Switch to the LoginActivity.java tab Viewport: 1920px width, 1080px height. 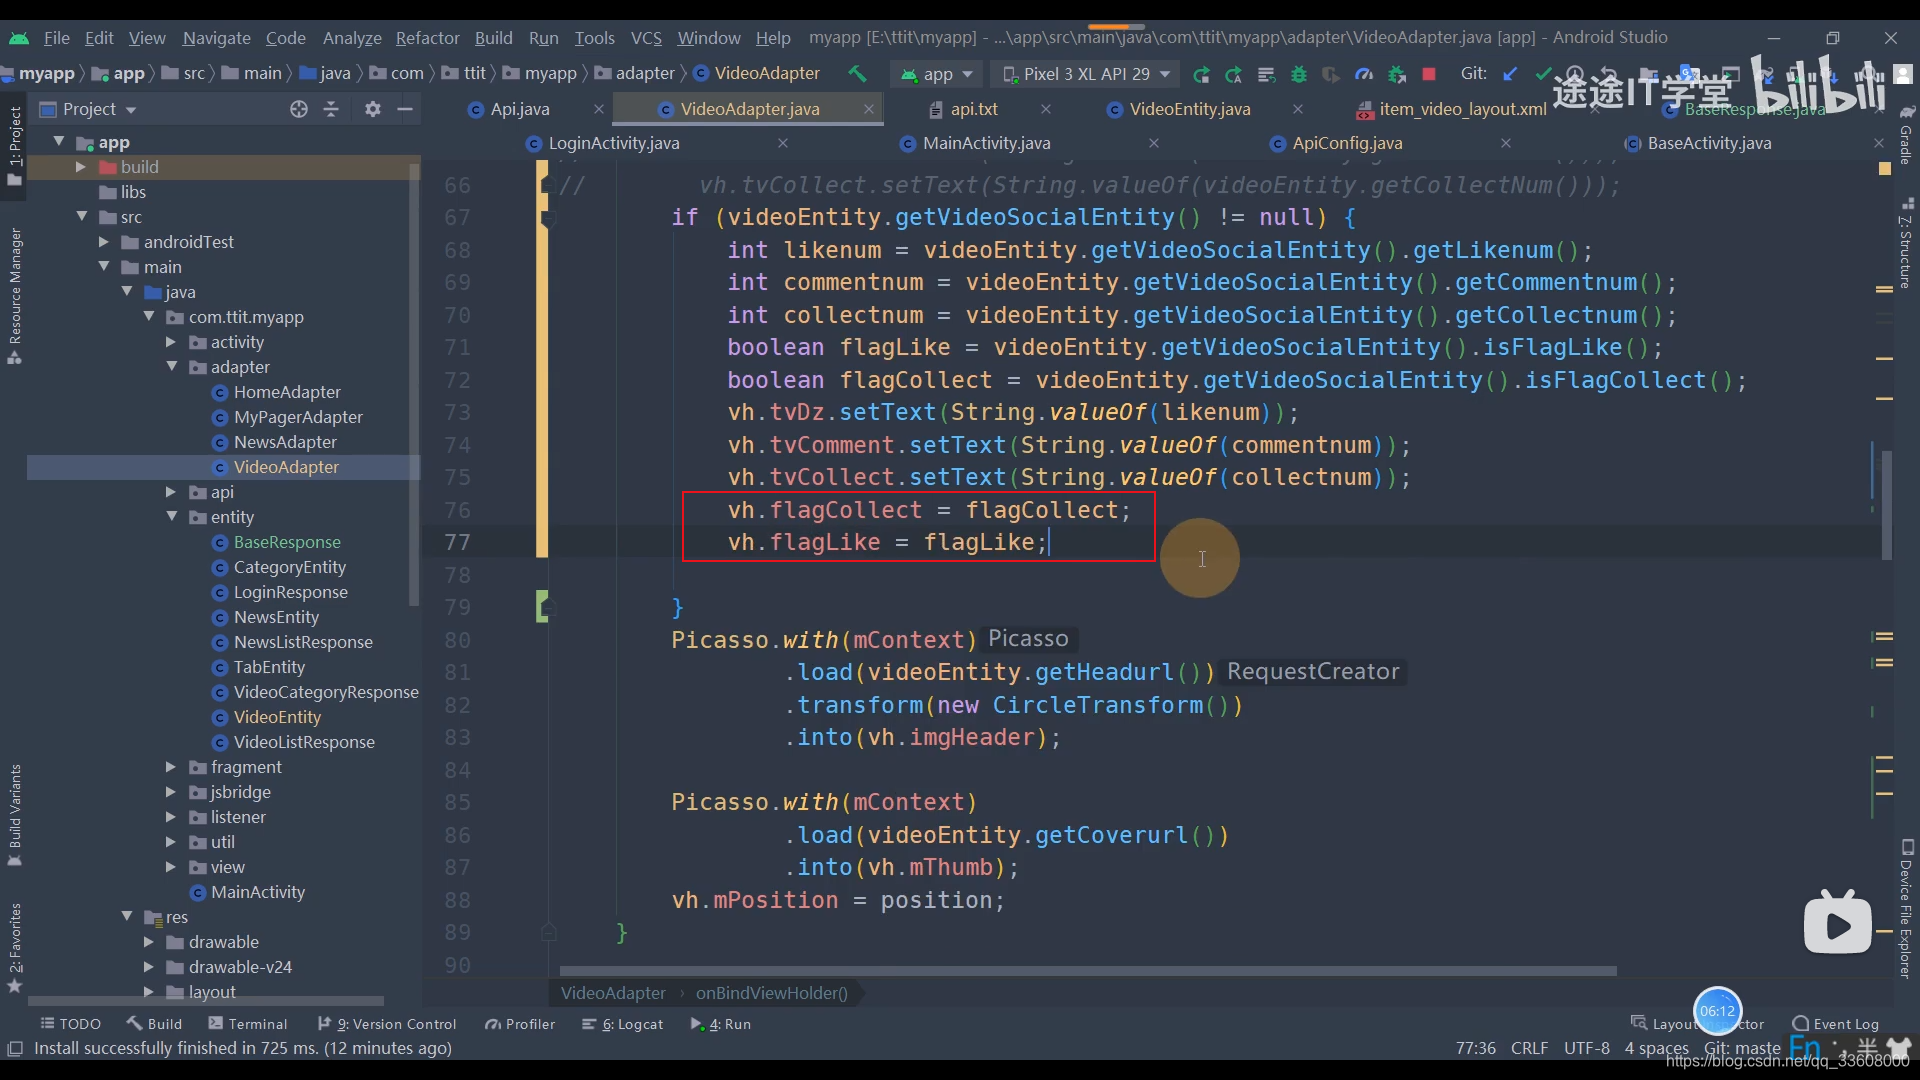pyautogui.click(x=614, y=143)
